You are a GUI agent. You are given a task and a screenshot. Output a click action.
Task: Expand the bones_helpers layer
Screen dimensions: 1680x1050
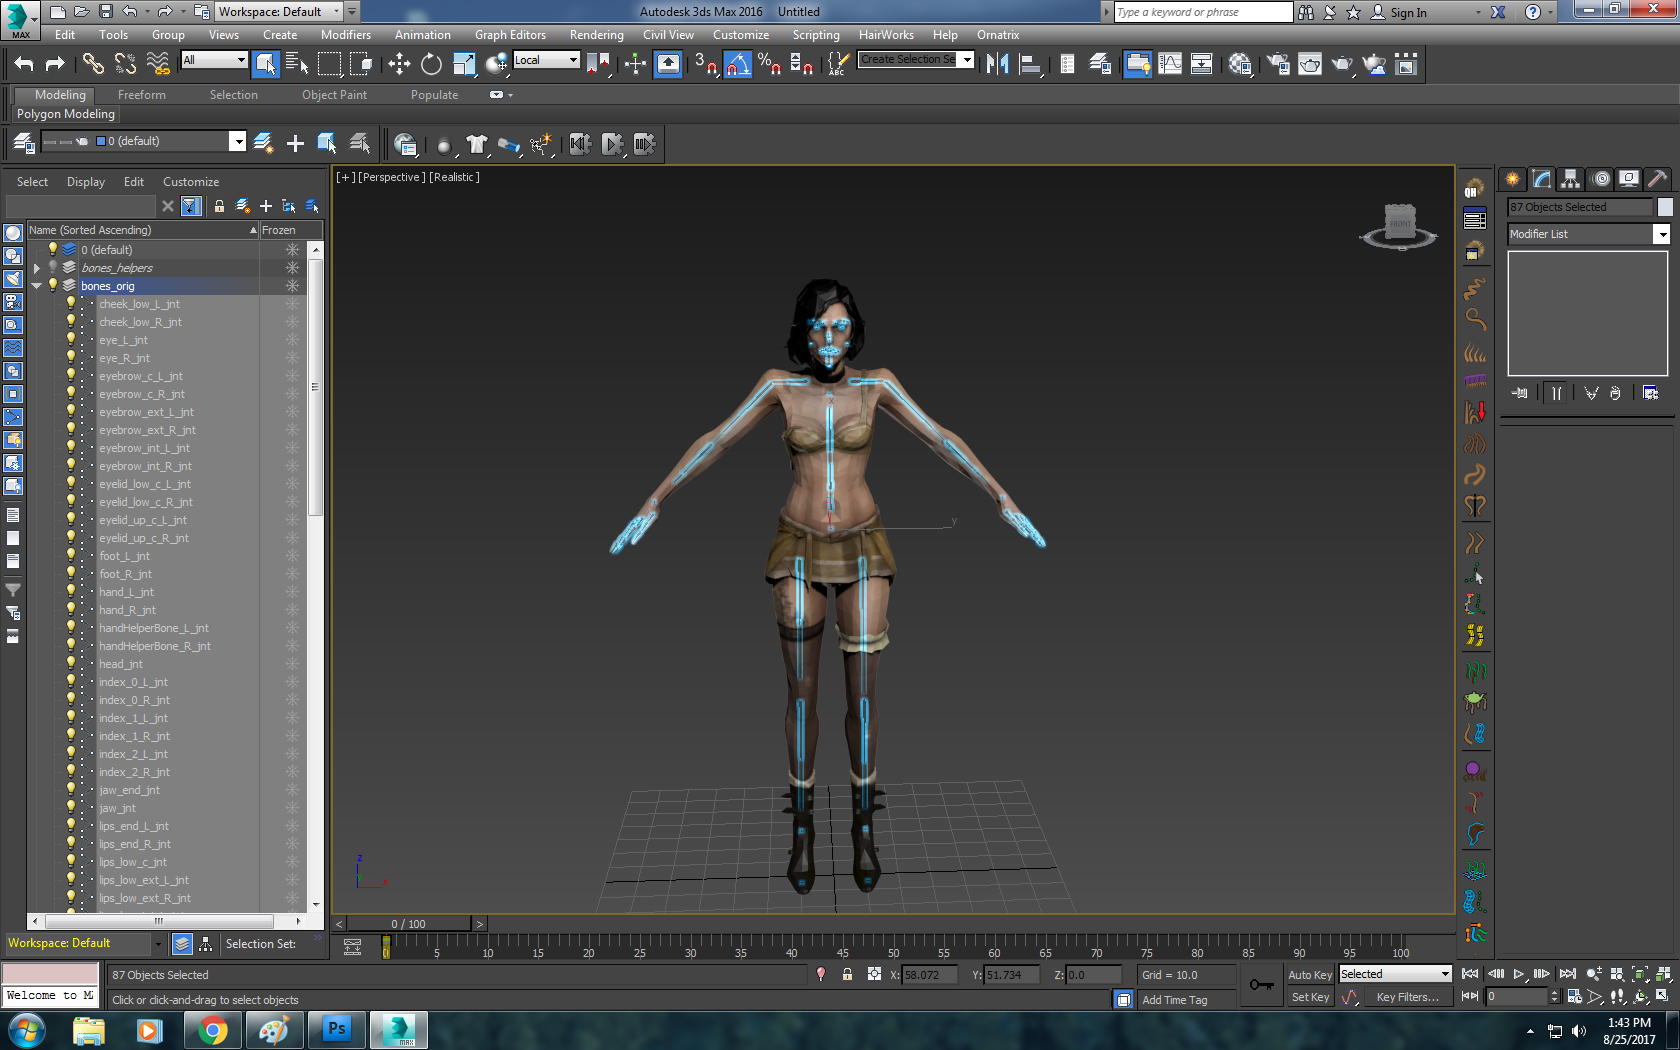point(37,268)
